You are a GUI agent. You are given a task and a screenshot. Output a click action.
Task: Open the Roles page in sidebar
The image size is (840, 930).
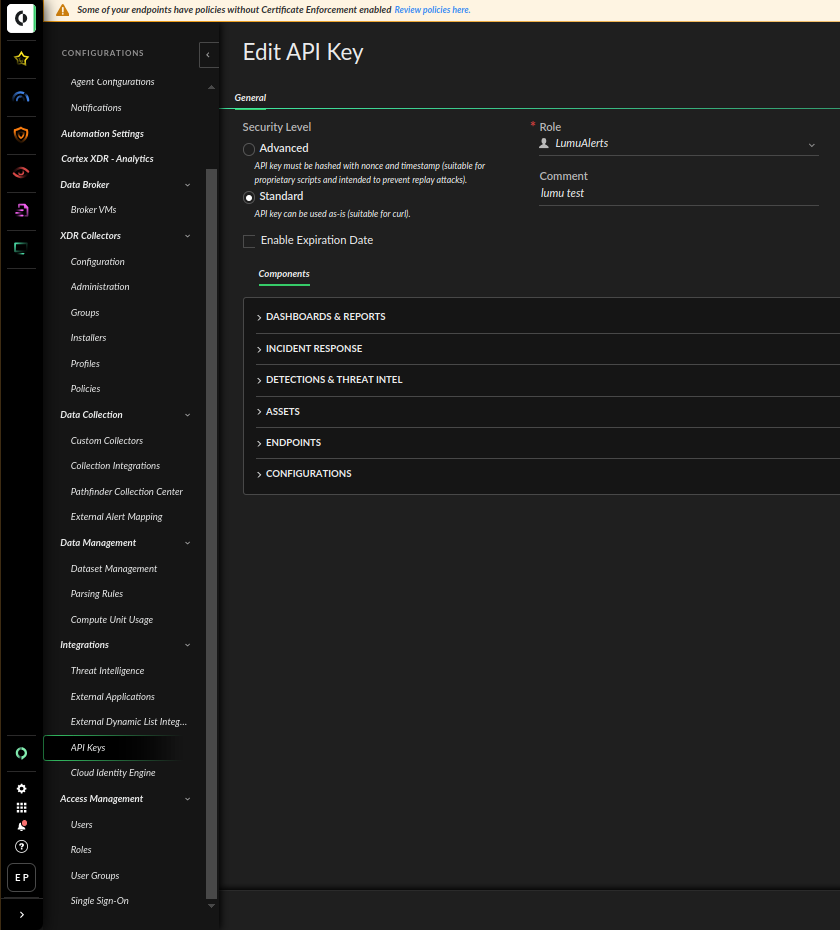pyautogui.click(x=81, y=850)
